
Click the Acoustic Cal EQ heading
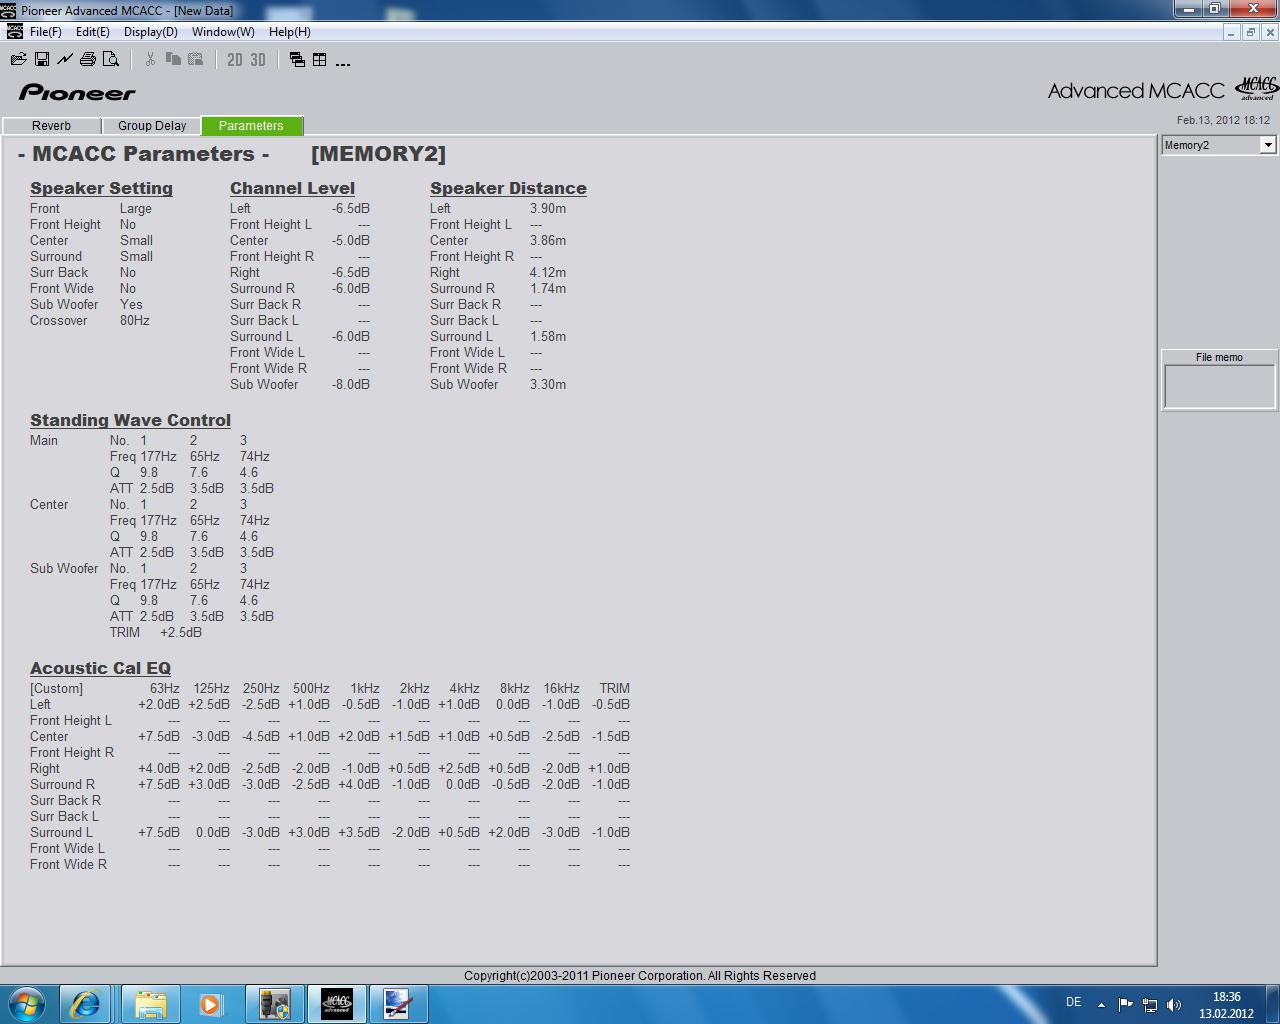pos(100,668)
